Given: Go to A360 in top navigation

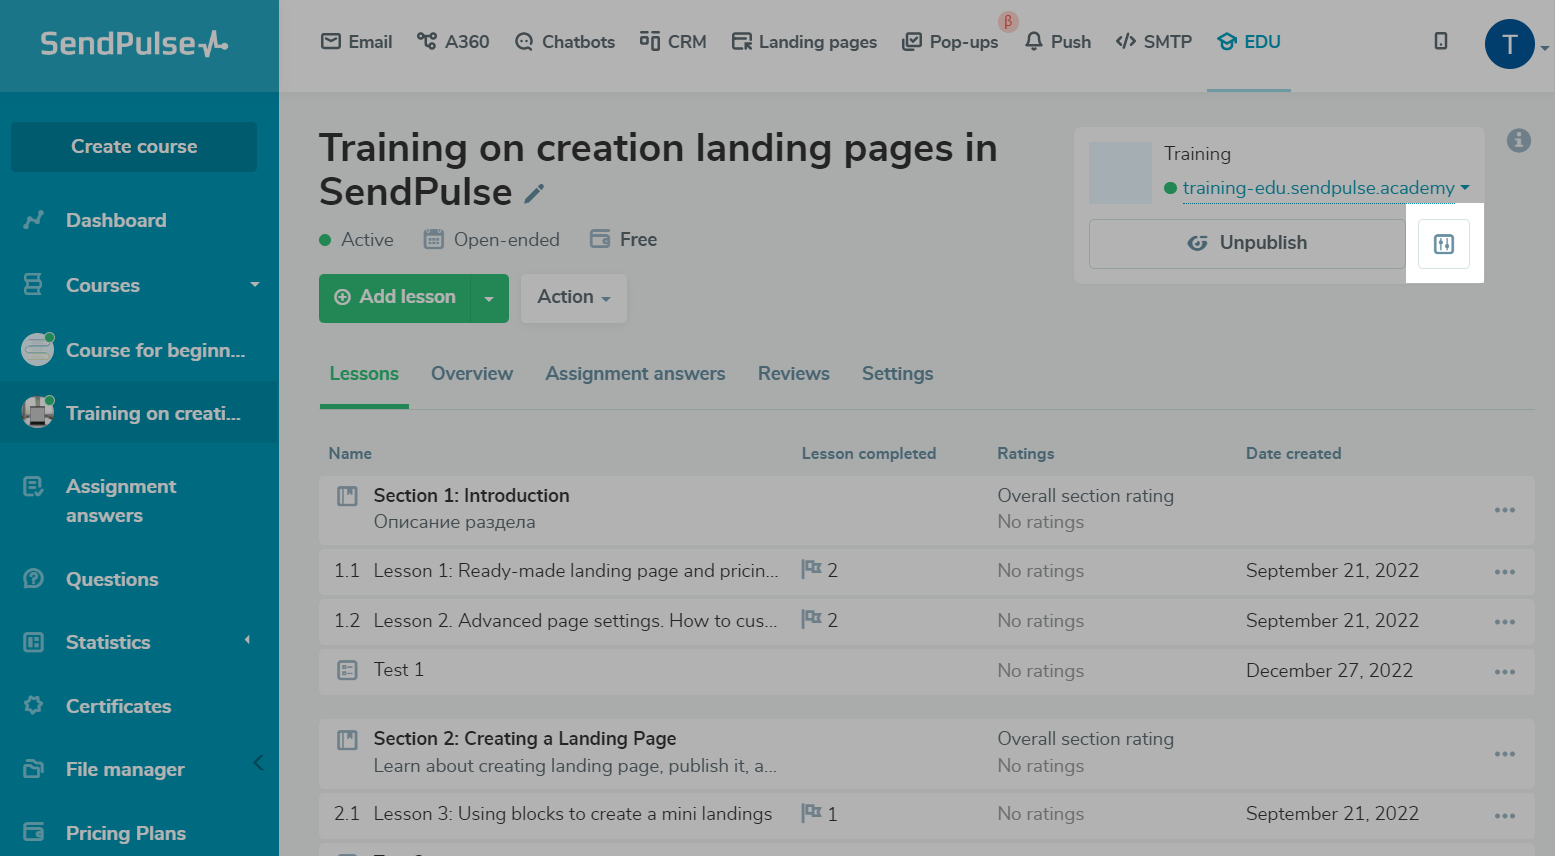Looking at the screenshot, I should click(453, 42).
